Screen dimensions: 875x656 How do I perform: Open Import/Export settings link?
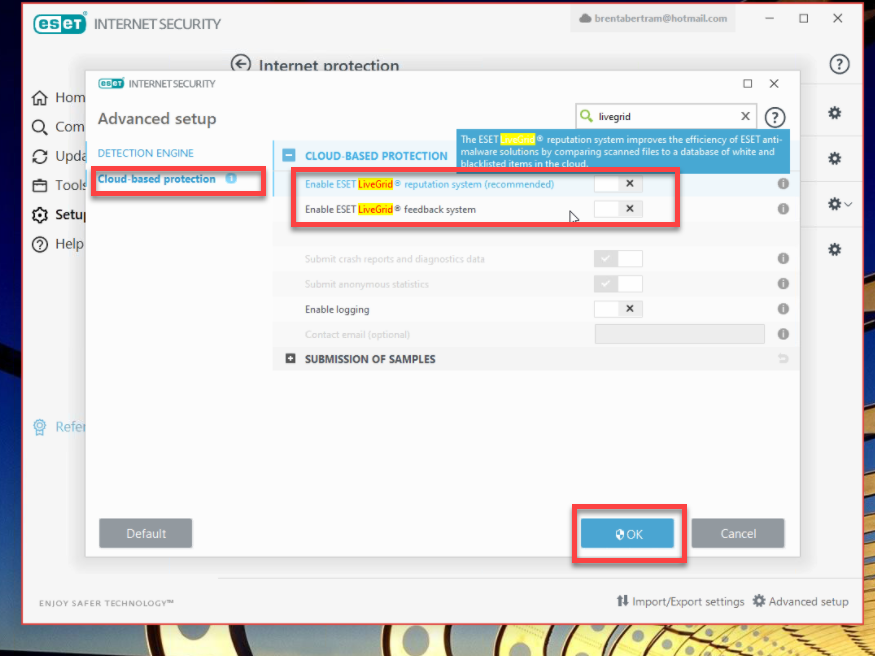click(680, 601)
